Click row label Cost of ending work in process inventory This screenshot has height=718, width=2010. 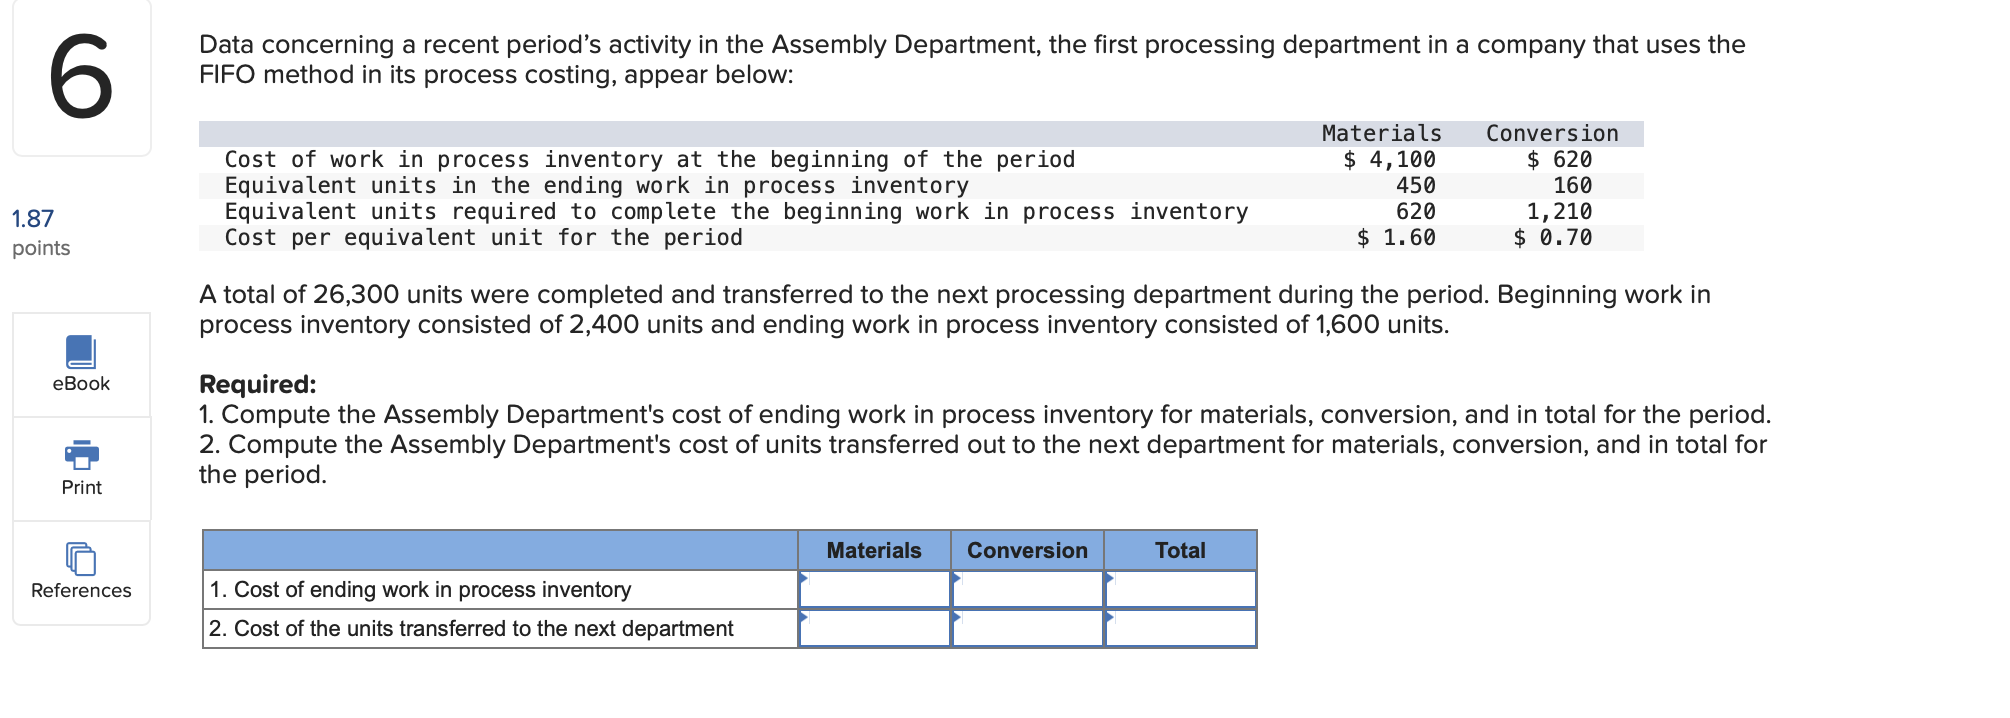(x=420, y=589)
